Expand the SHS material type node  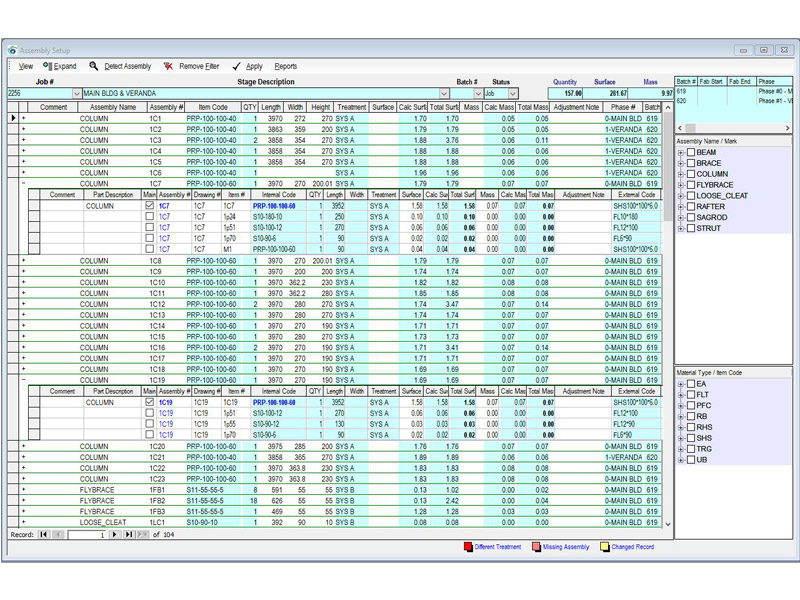tap(681, 438)
